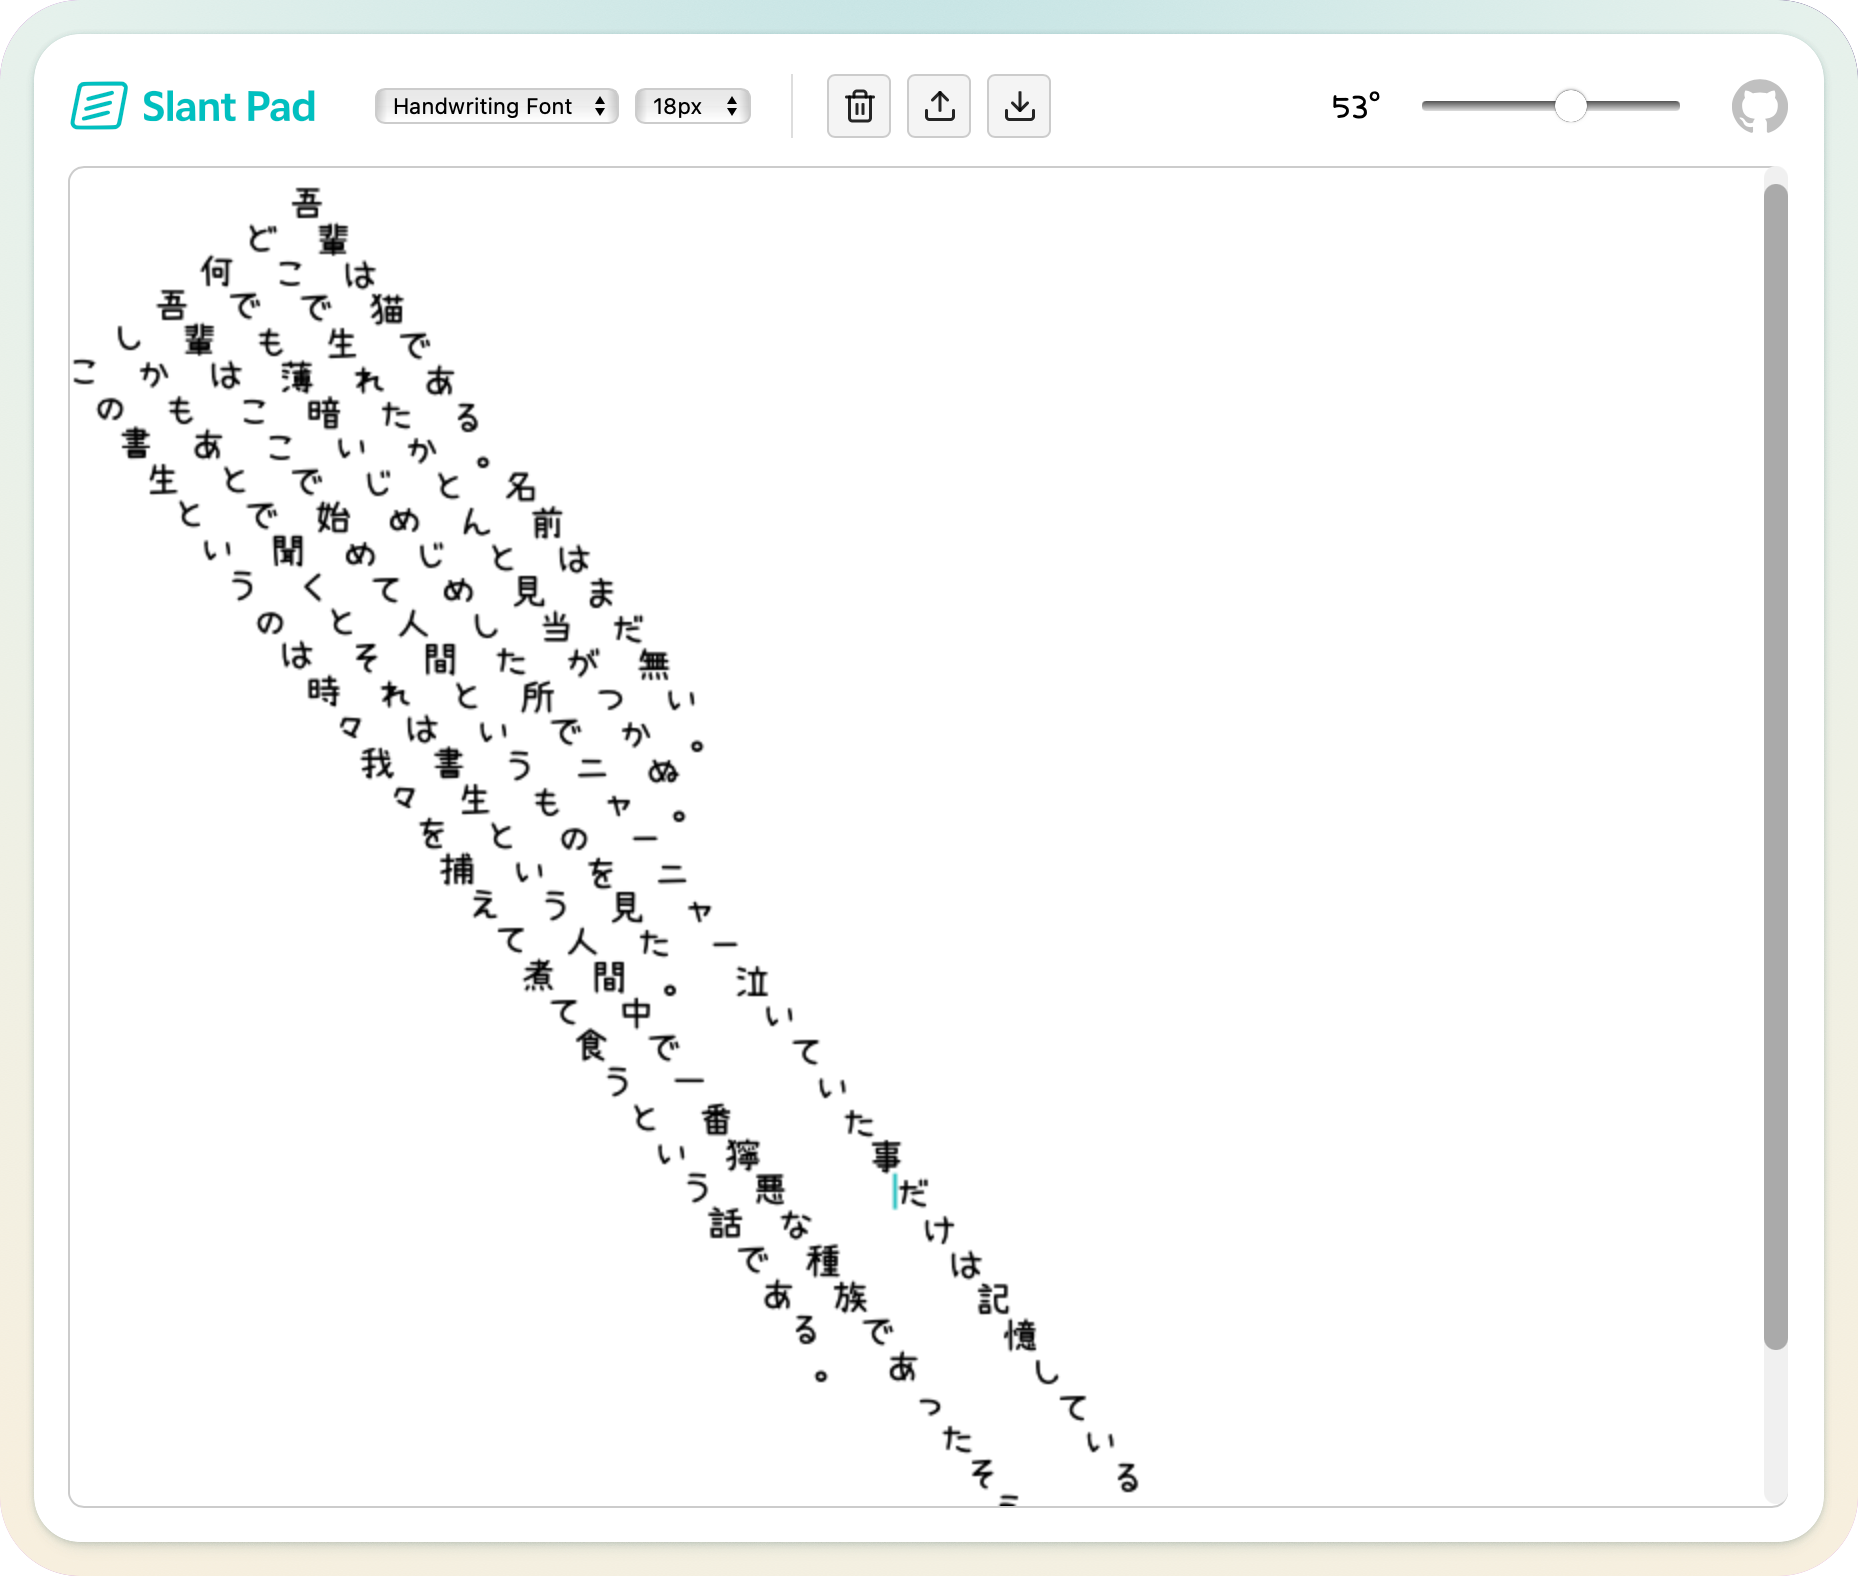Click on the 捕 character in the text
This screenshot has width=1858, height=1576.
point(458,870)
